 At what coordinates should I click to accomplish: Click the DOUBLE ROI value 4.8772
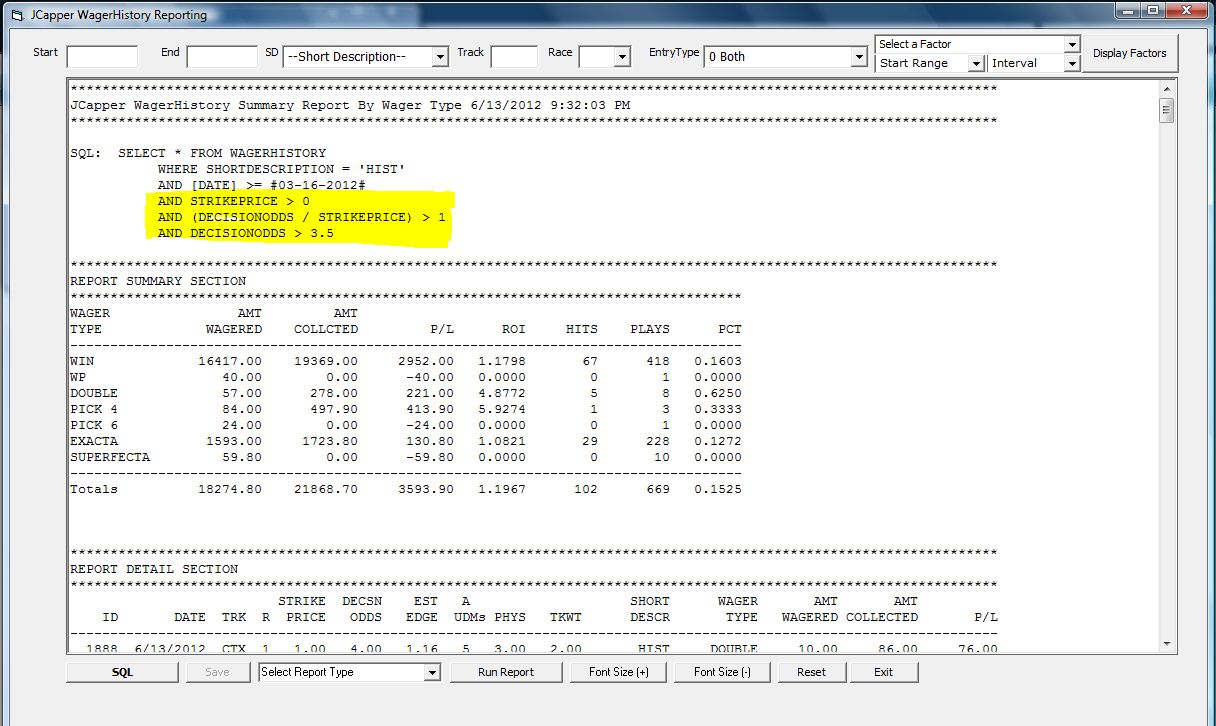pyautogui.click(x=502, y=393)
